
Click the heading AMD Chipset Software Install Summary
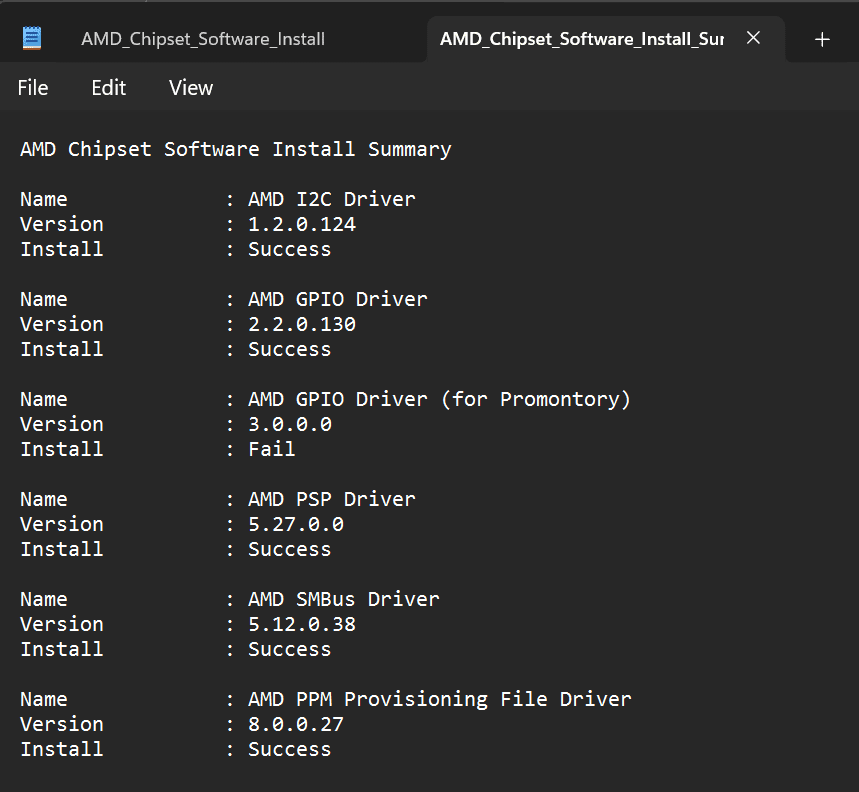pos(236,149)
